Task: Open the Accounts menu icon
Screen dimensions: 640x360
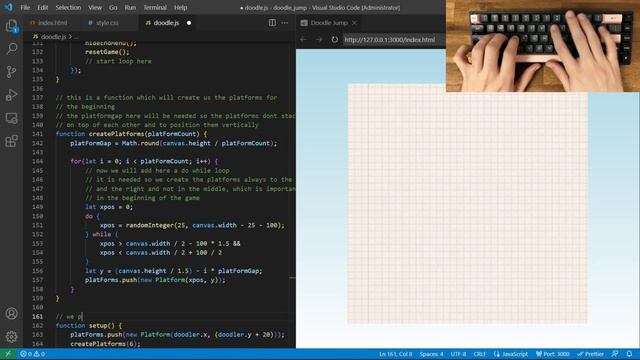Action: point(11,313)
